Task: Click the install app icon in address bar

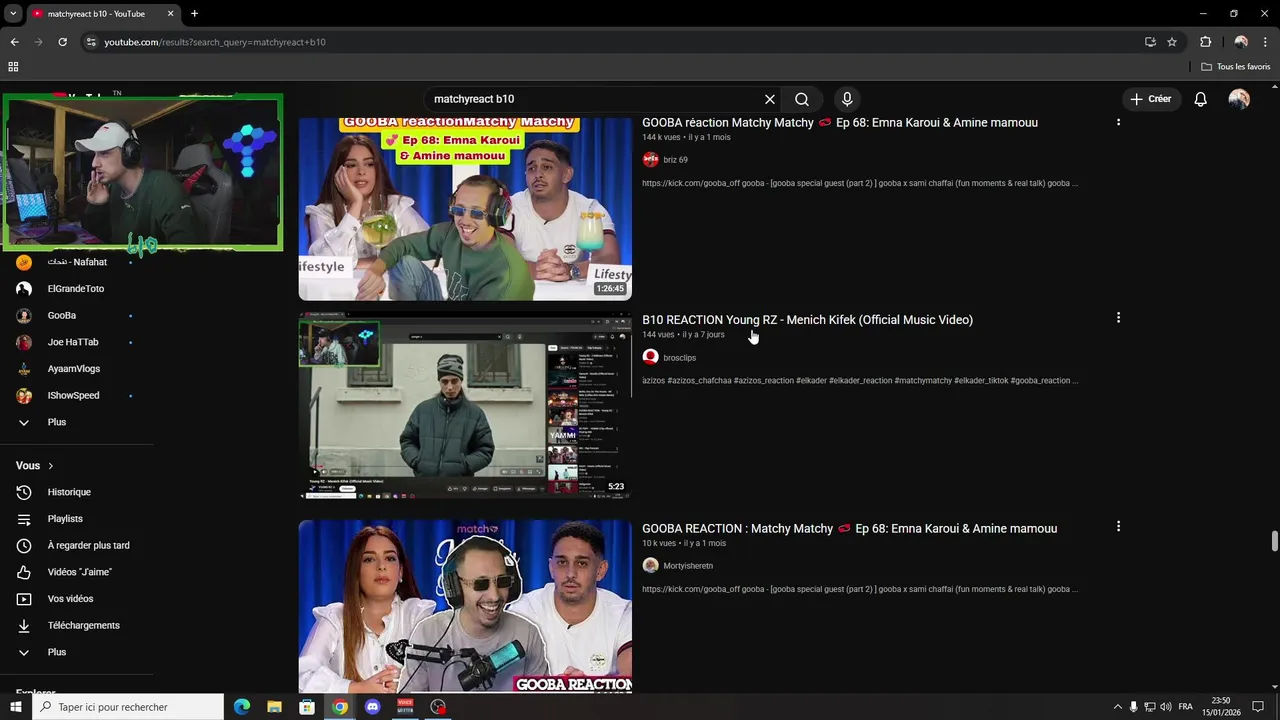Action: click(1150, 42)
